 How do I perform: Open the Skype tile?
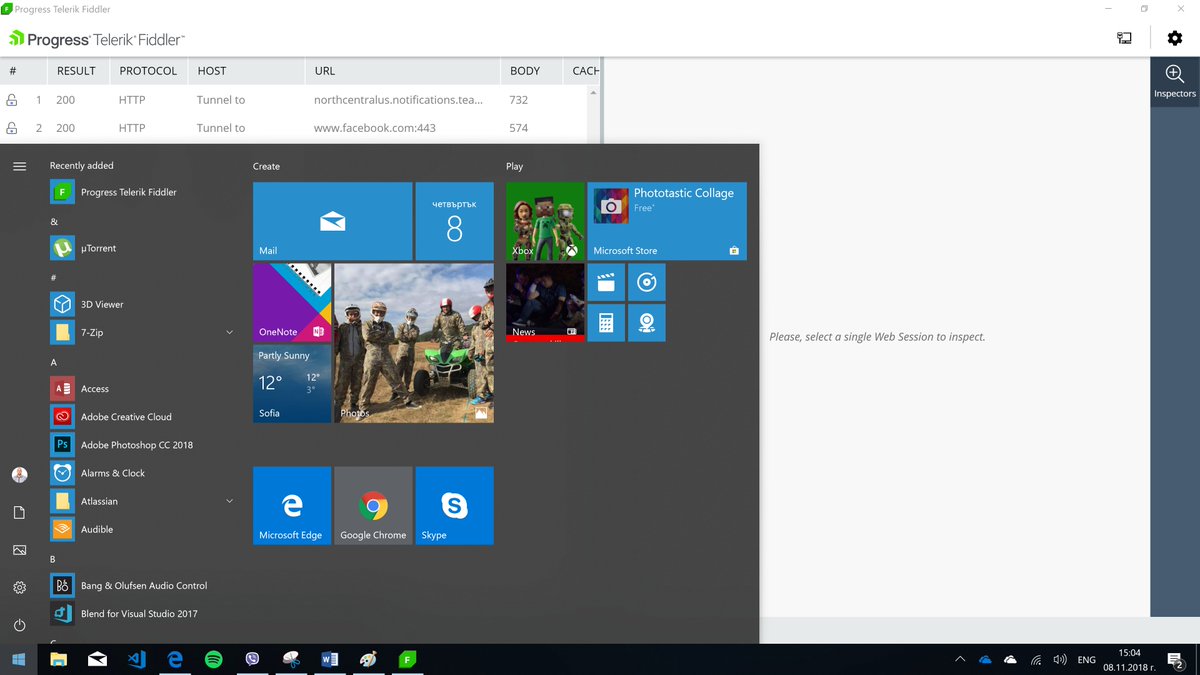[454, 505]
